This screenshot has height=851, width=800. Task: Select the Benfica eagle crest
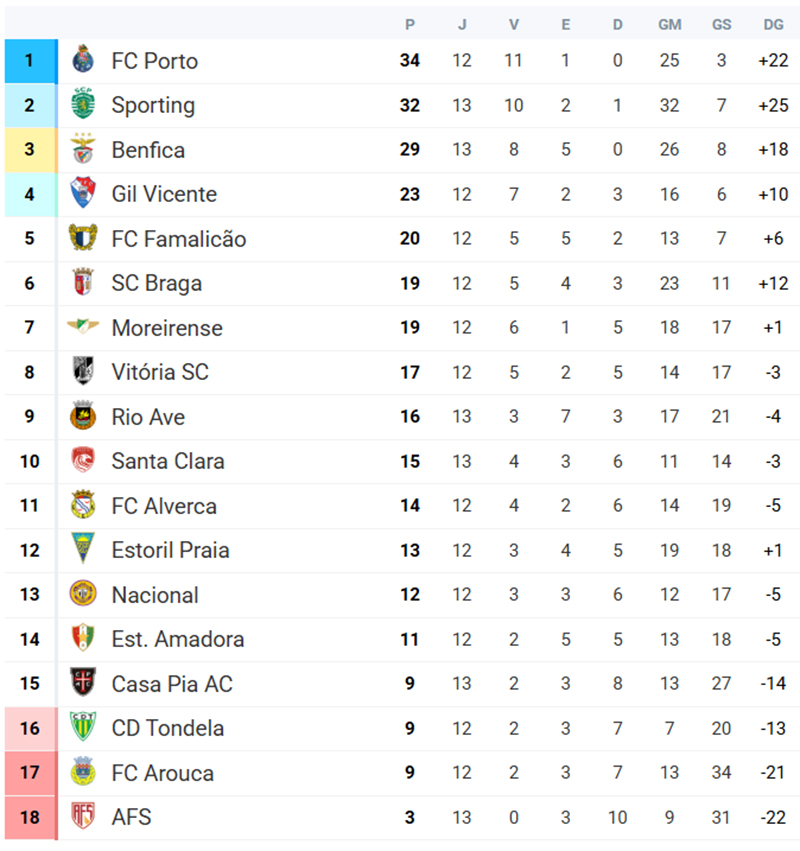point(83,150)
